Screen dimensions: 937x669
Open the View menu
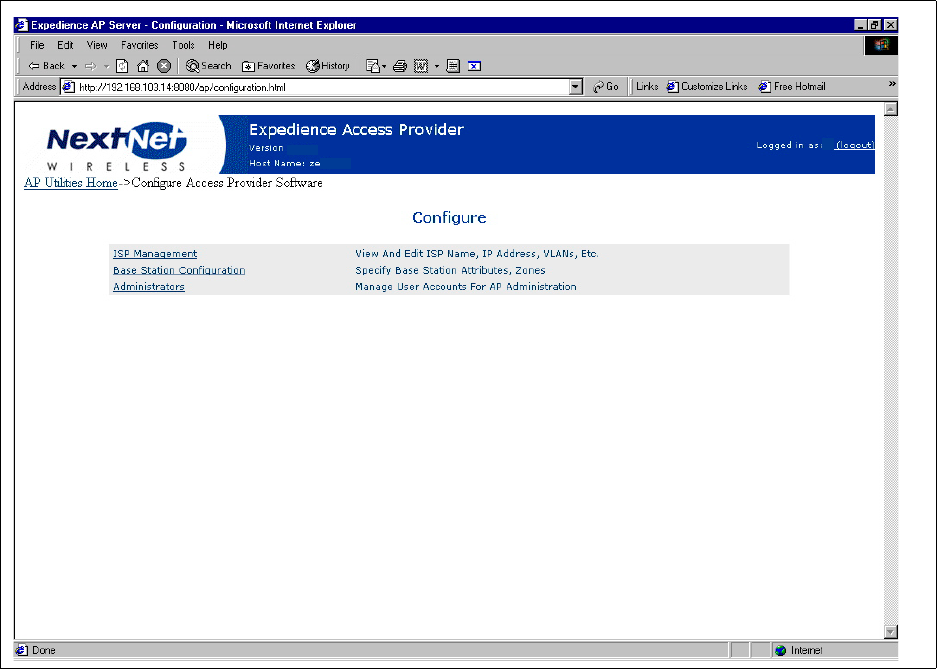click(x=97, y=45)
